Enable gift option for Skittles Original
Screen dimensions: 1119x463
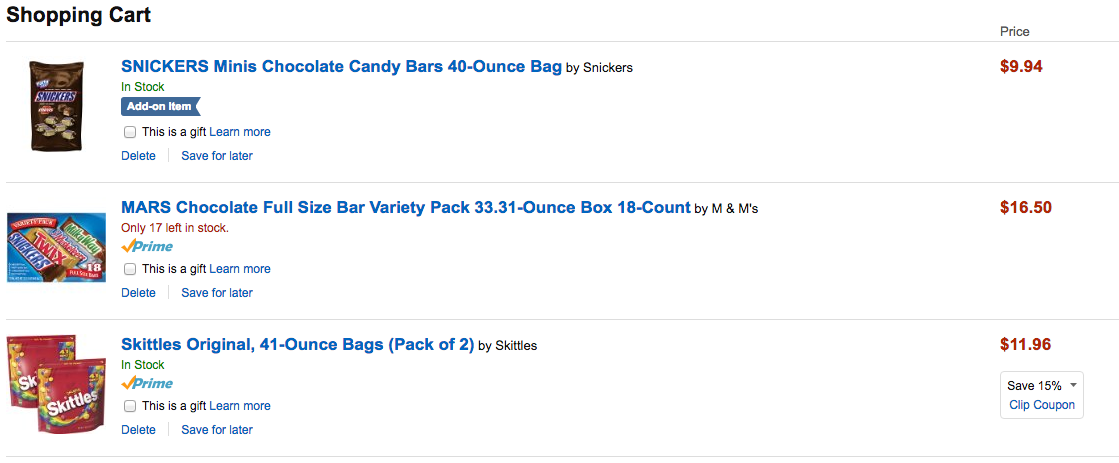point(130,406)
